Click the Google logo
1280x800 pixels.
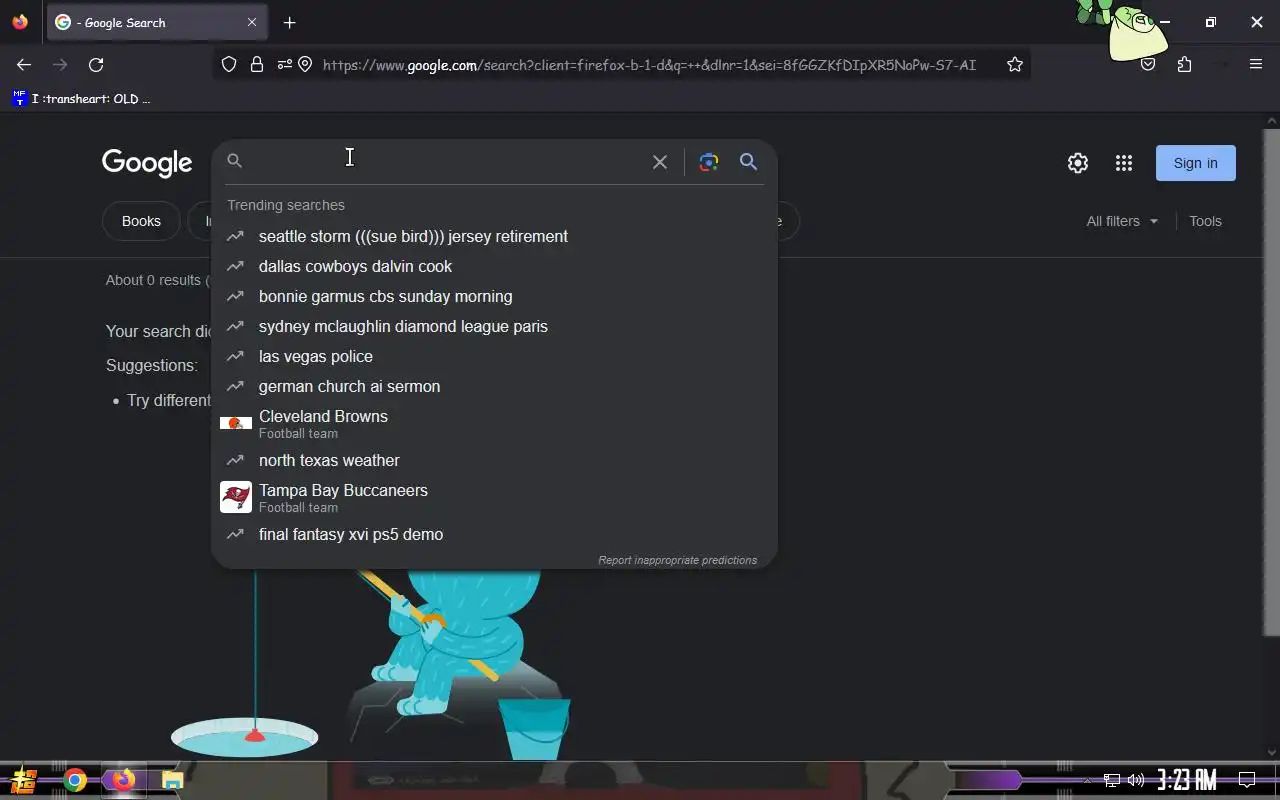(x=147, y=163)
